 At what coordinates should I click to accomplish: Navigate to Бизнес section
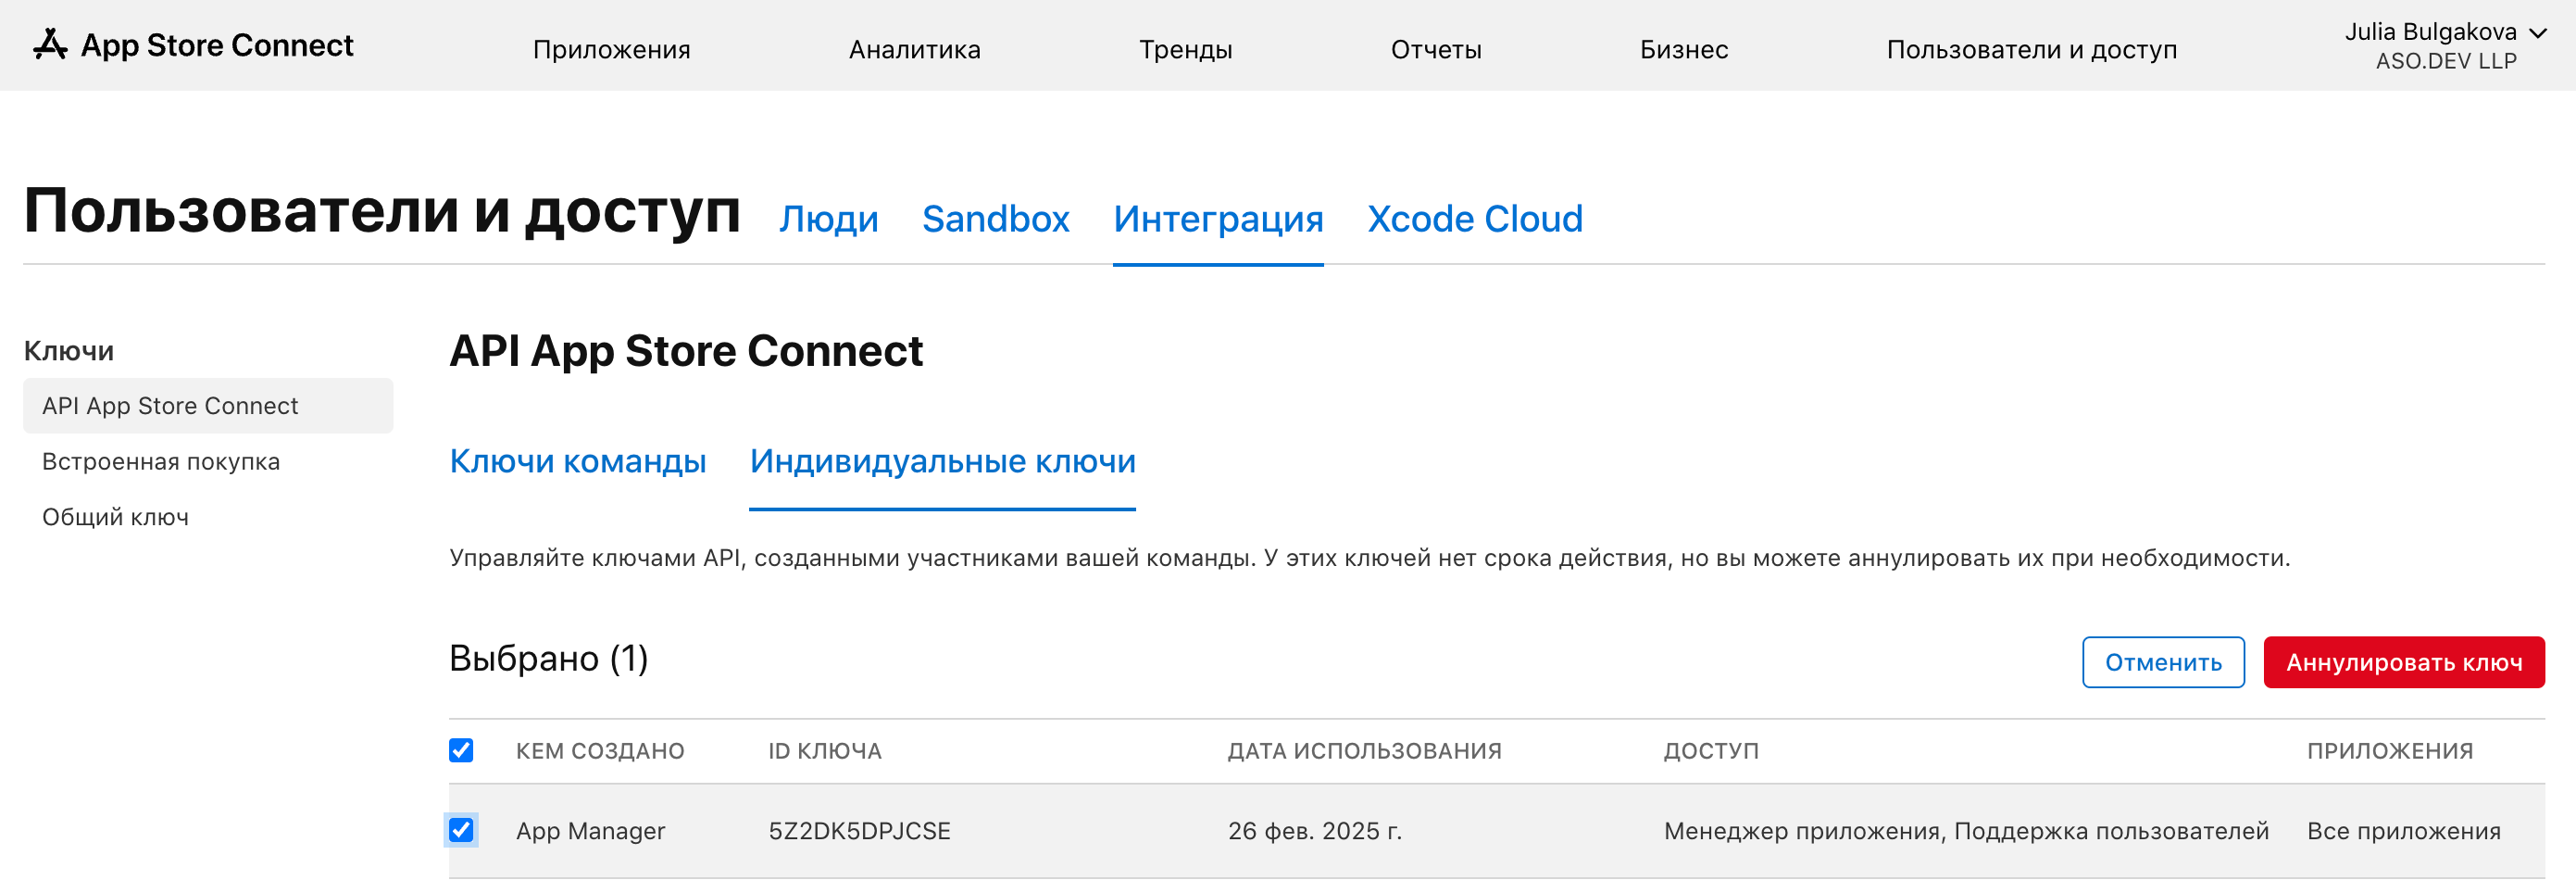pyautogui.click(x=1683, y=49)
